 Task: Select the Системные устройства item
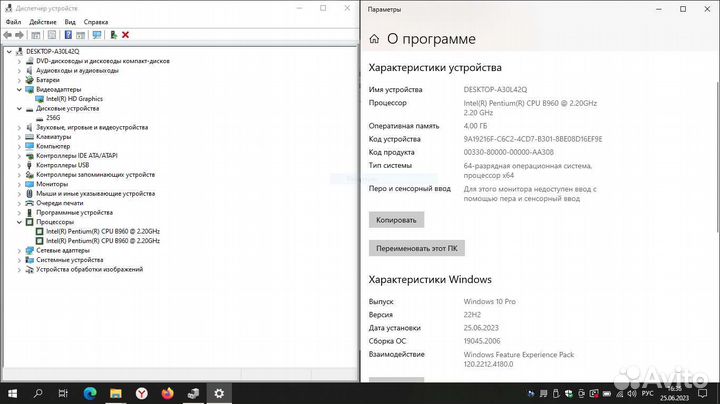coord(70,259)
